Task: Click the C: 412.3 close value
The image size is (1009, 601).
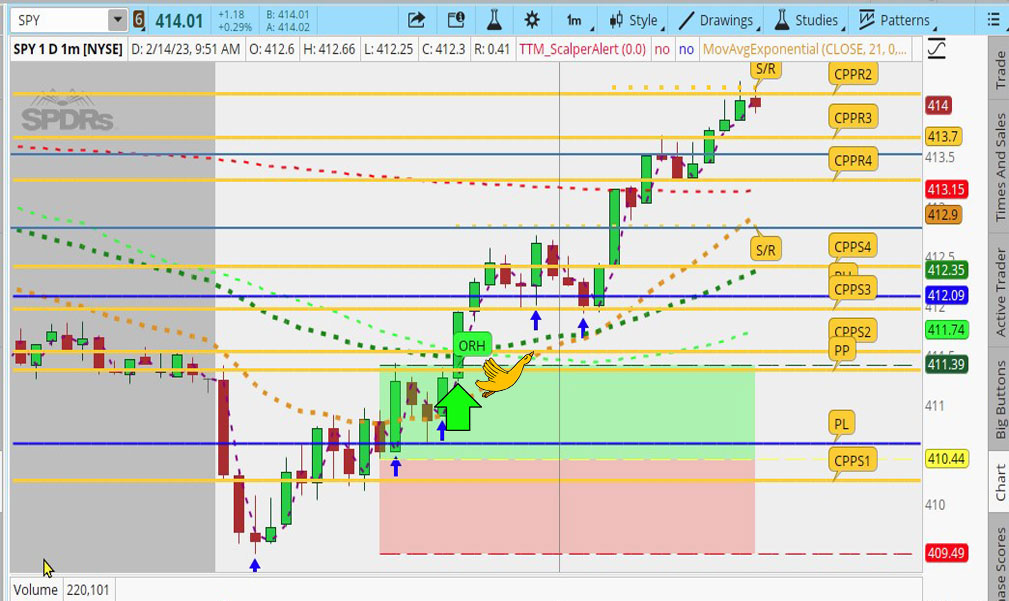Action: (443, 49)
